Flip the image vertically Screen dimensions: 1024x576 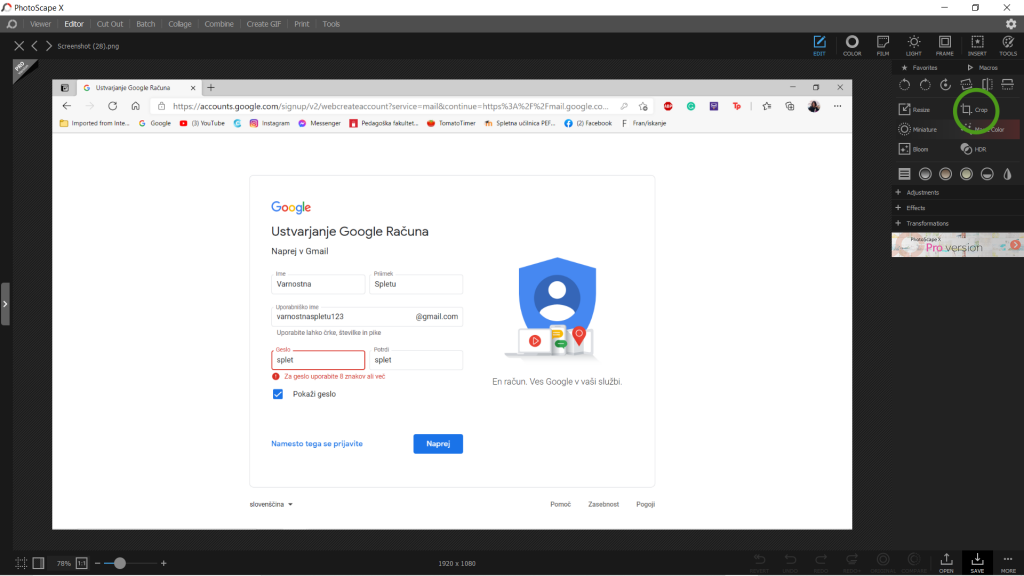click(1008, 84)
